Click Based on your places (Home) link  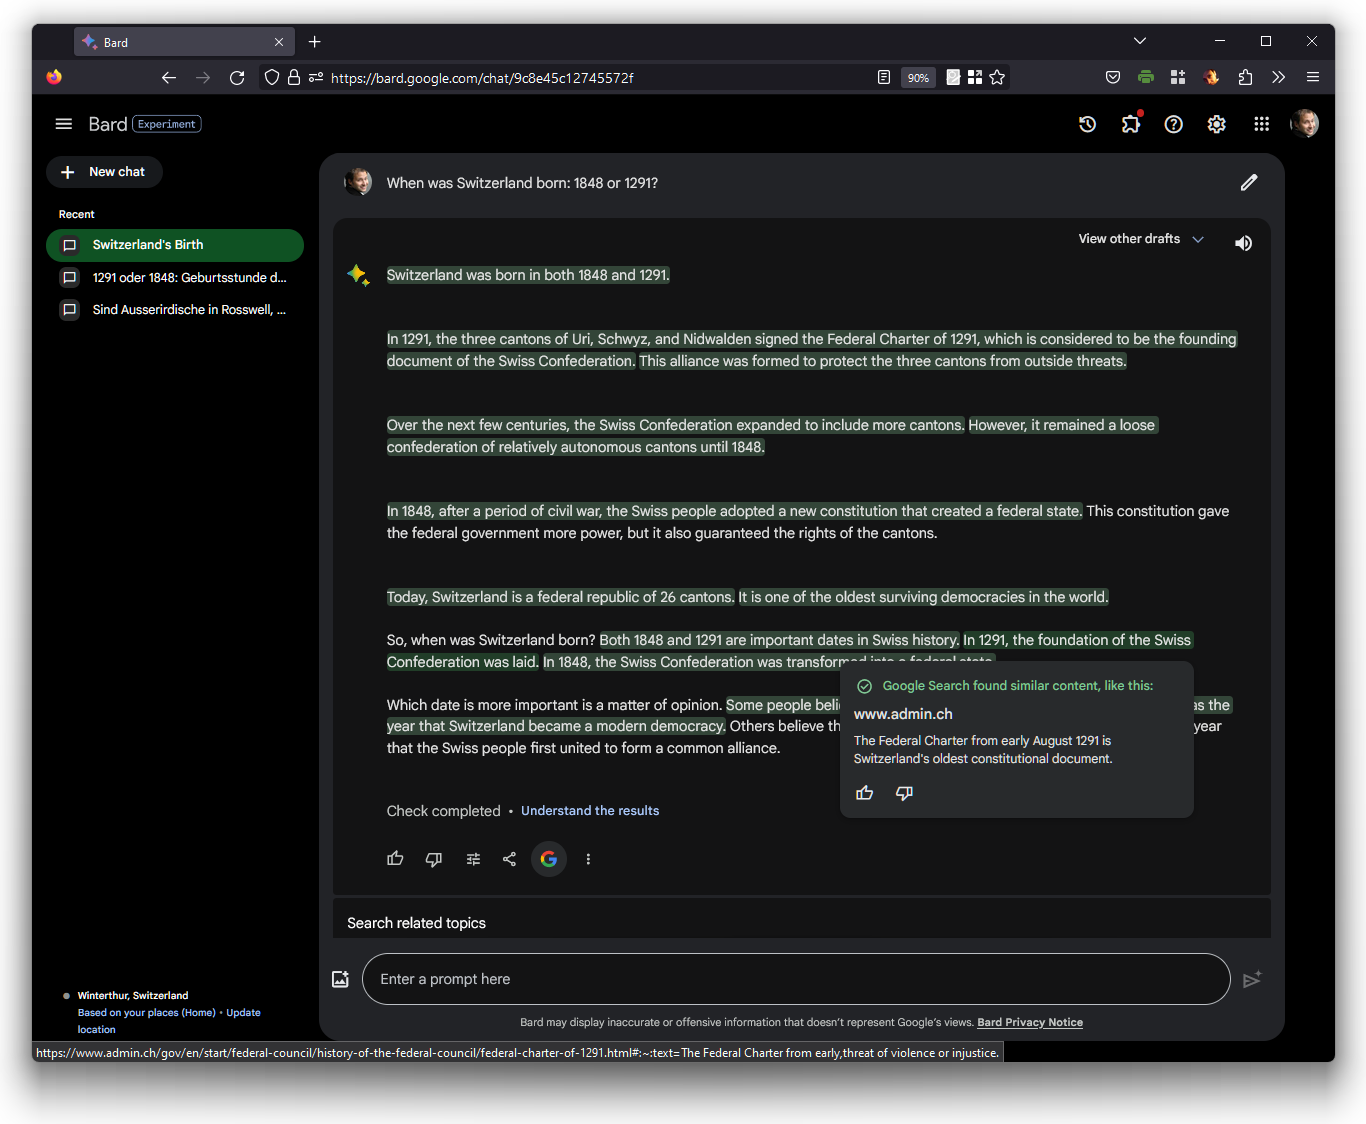pyautogui.click(x=147, y=1013)
